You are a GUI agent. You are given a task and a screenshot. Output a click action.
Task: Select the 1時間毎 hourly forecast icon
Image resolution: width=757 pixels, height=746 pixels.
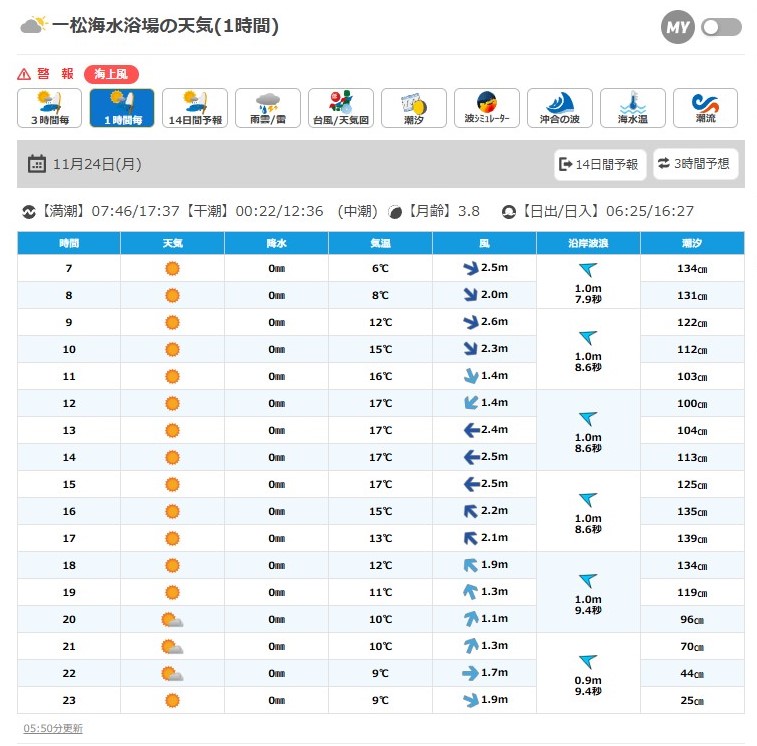click(x=121, y=108)
